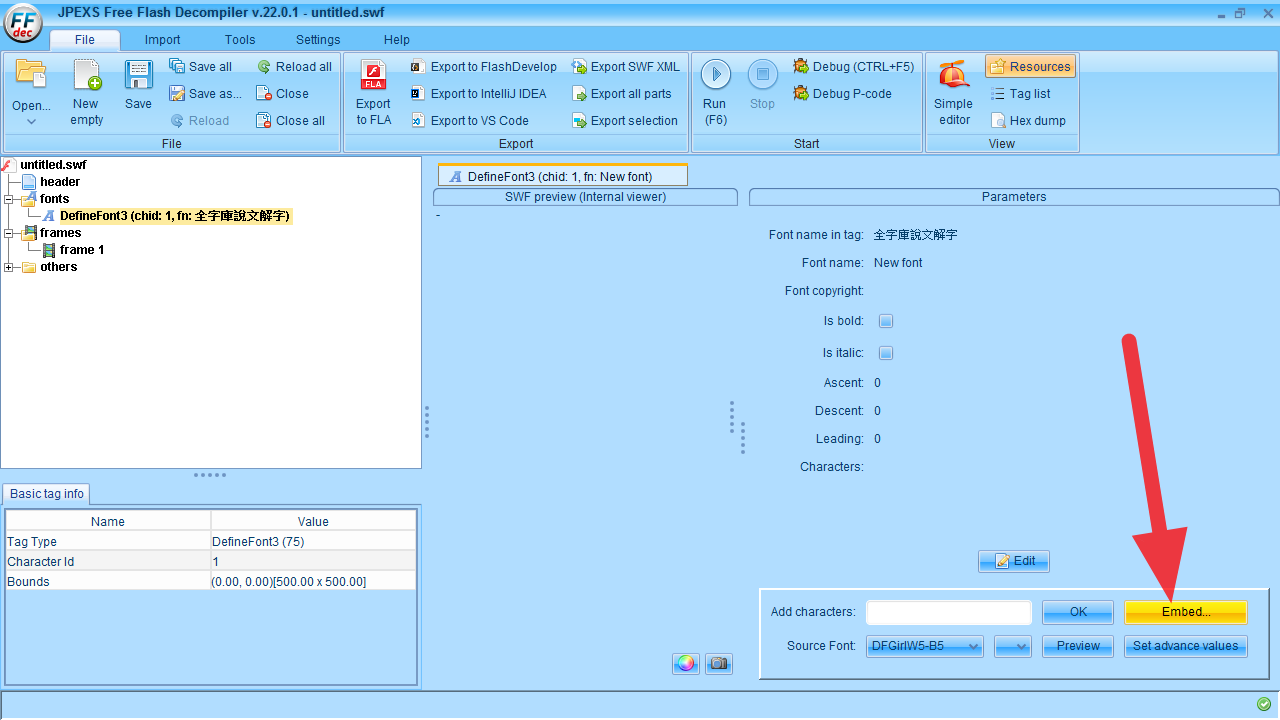This screenshot has width=1280, height=720.
Task: Run the SWF (F6)
Action: [715, 92]
